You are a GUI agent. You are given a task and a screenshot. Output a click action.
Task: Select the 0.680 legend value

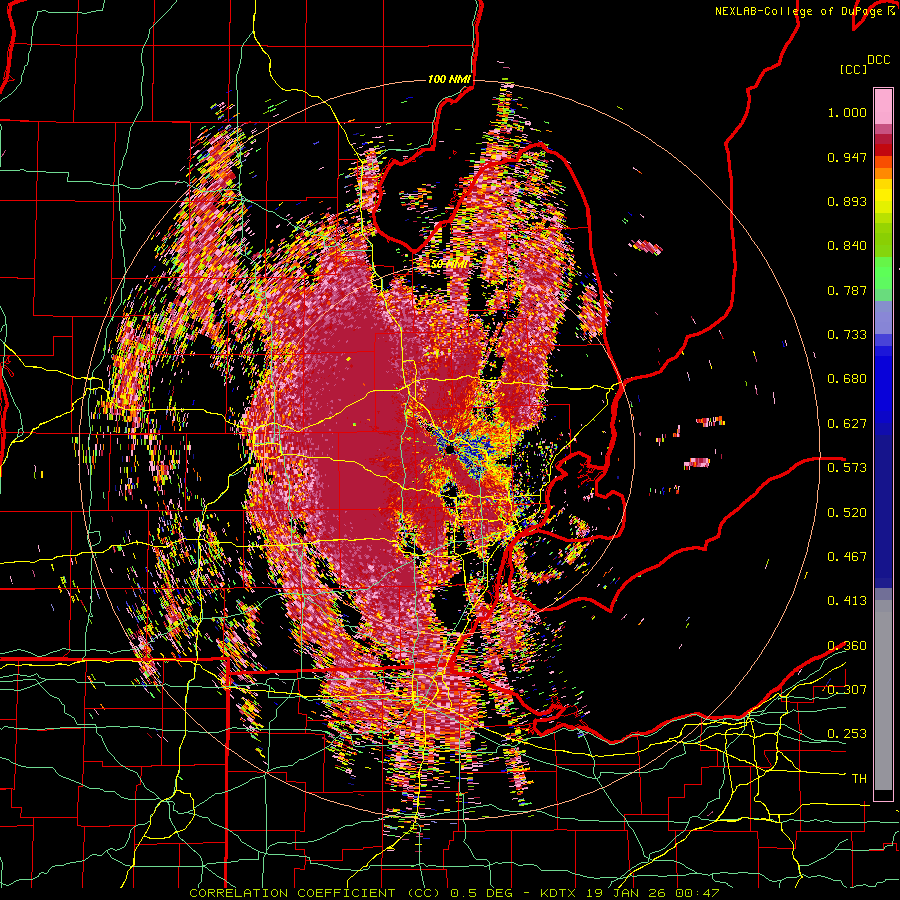point(847,379)
